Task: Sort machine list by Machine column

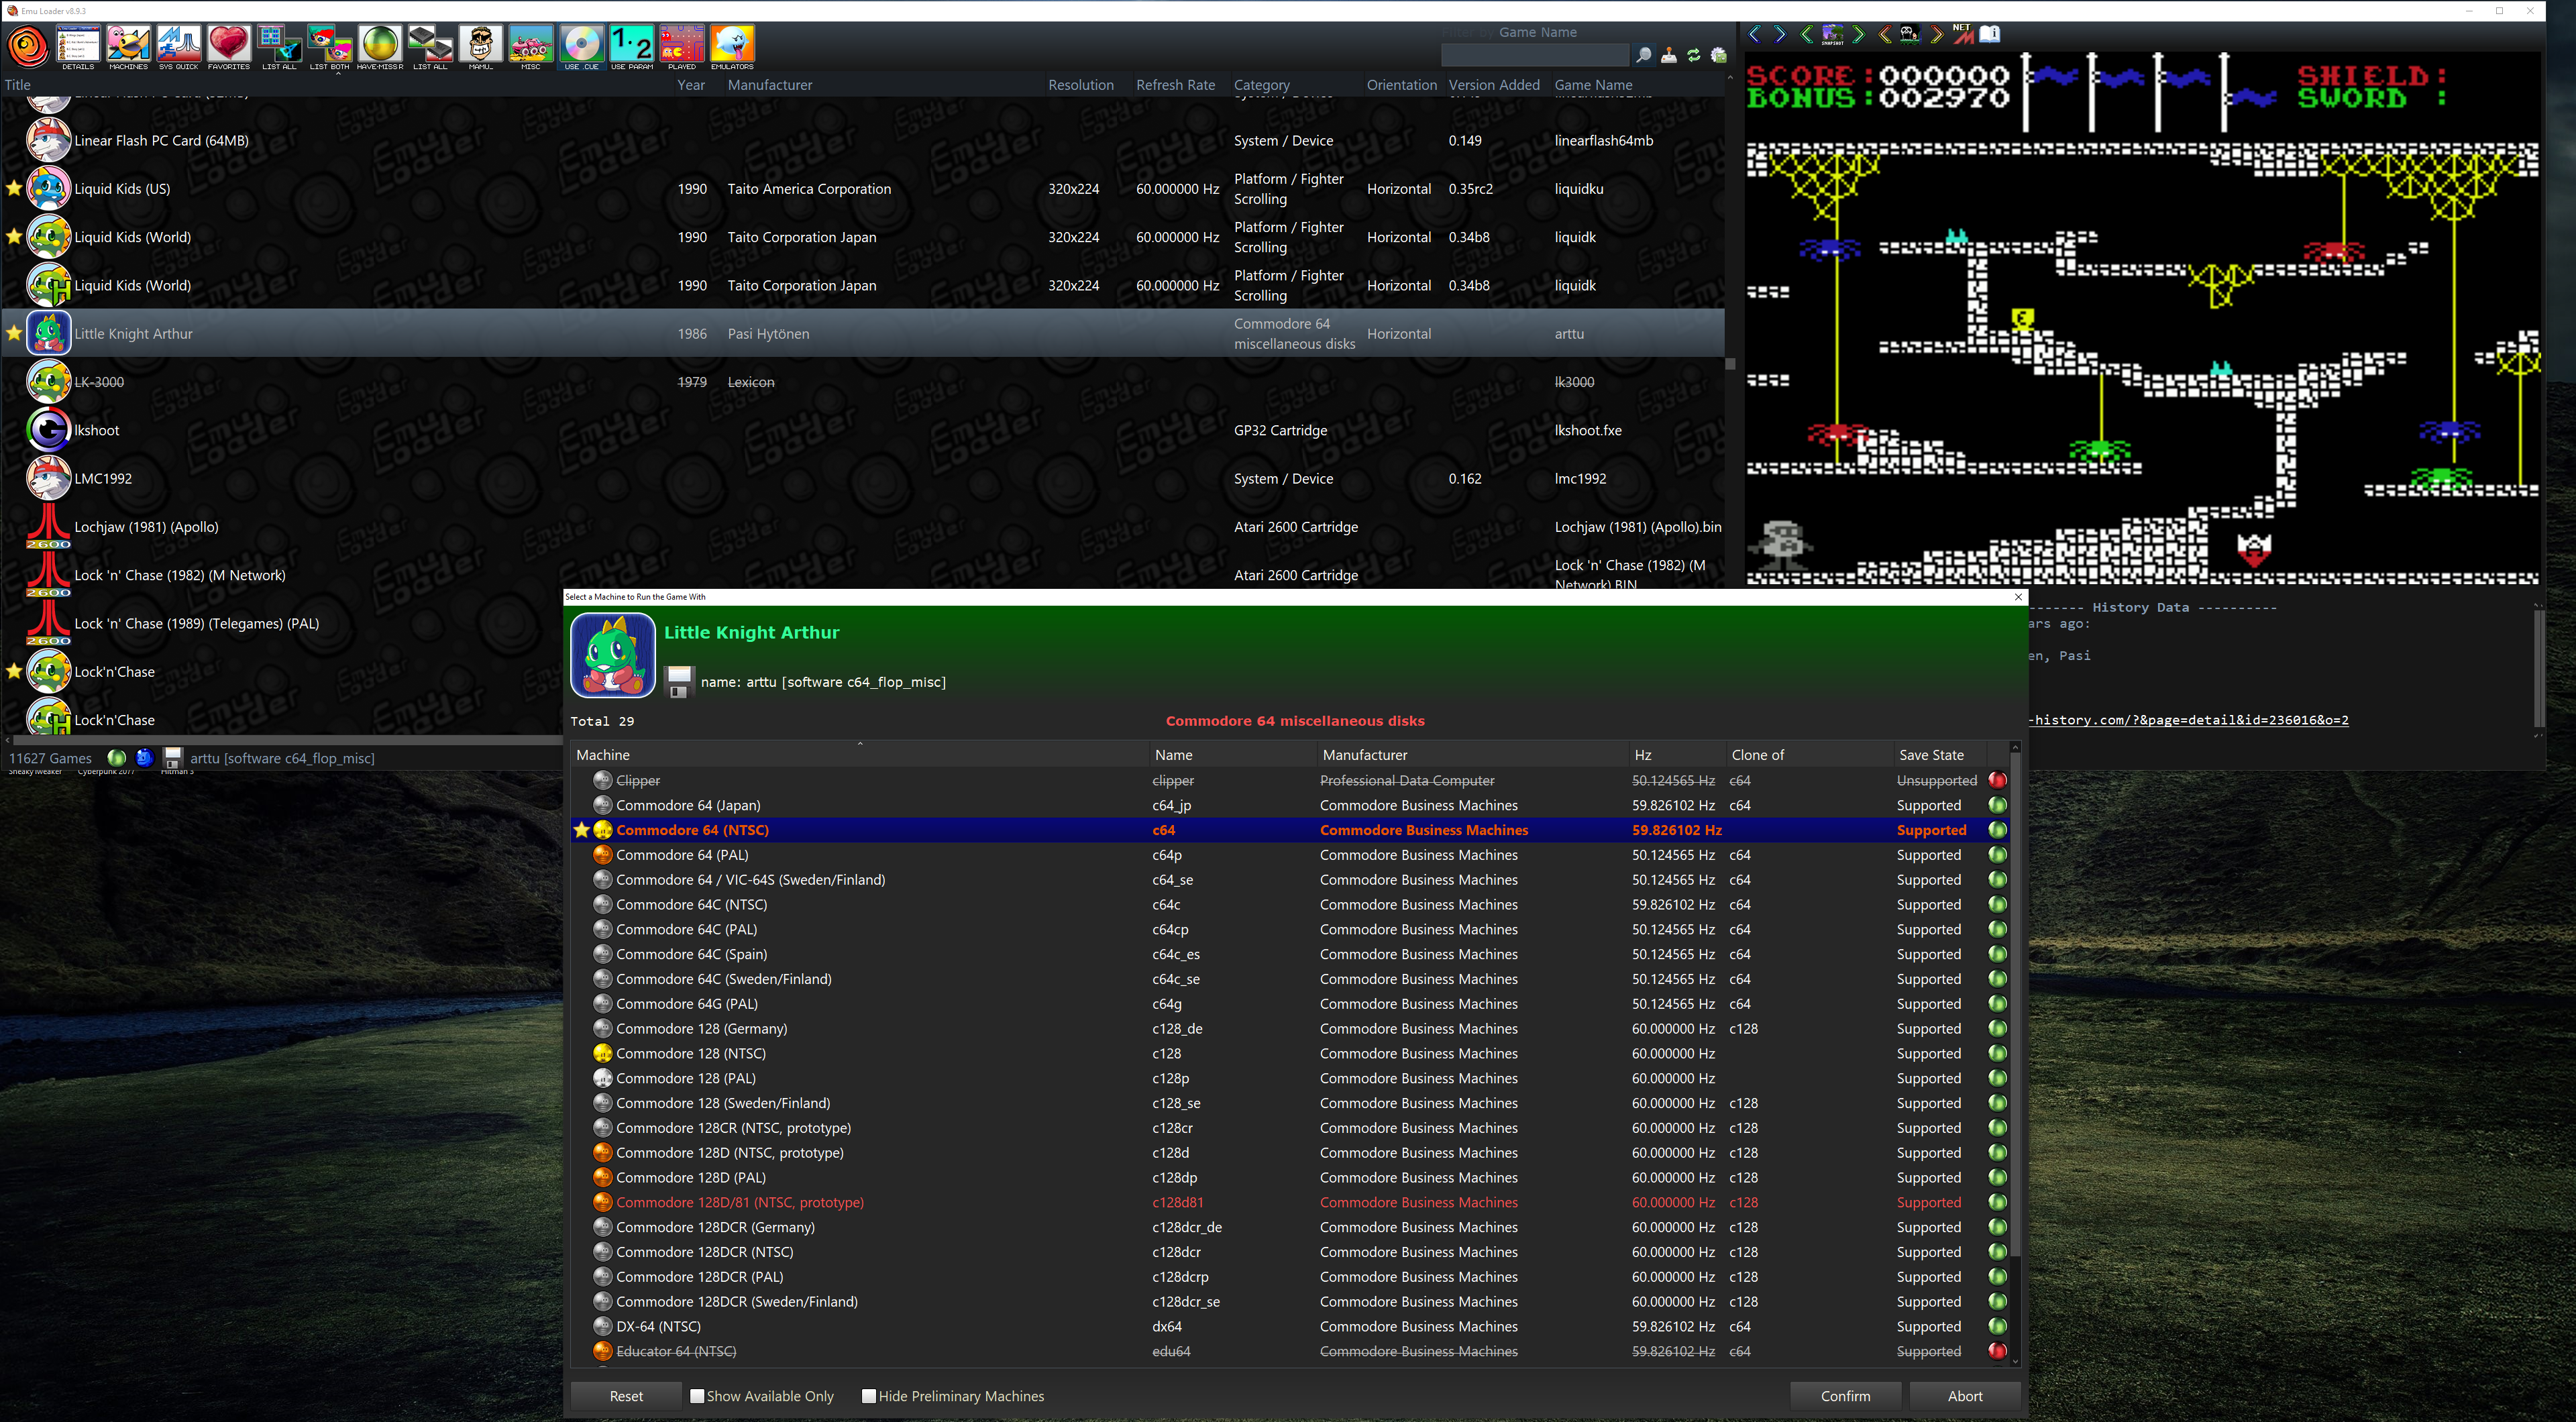Action: (x=603, y=755)
